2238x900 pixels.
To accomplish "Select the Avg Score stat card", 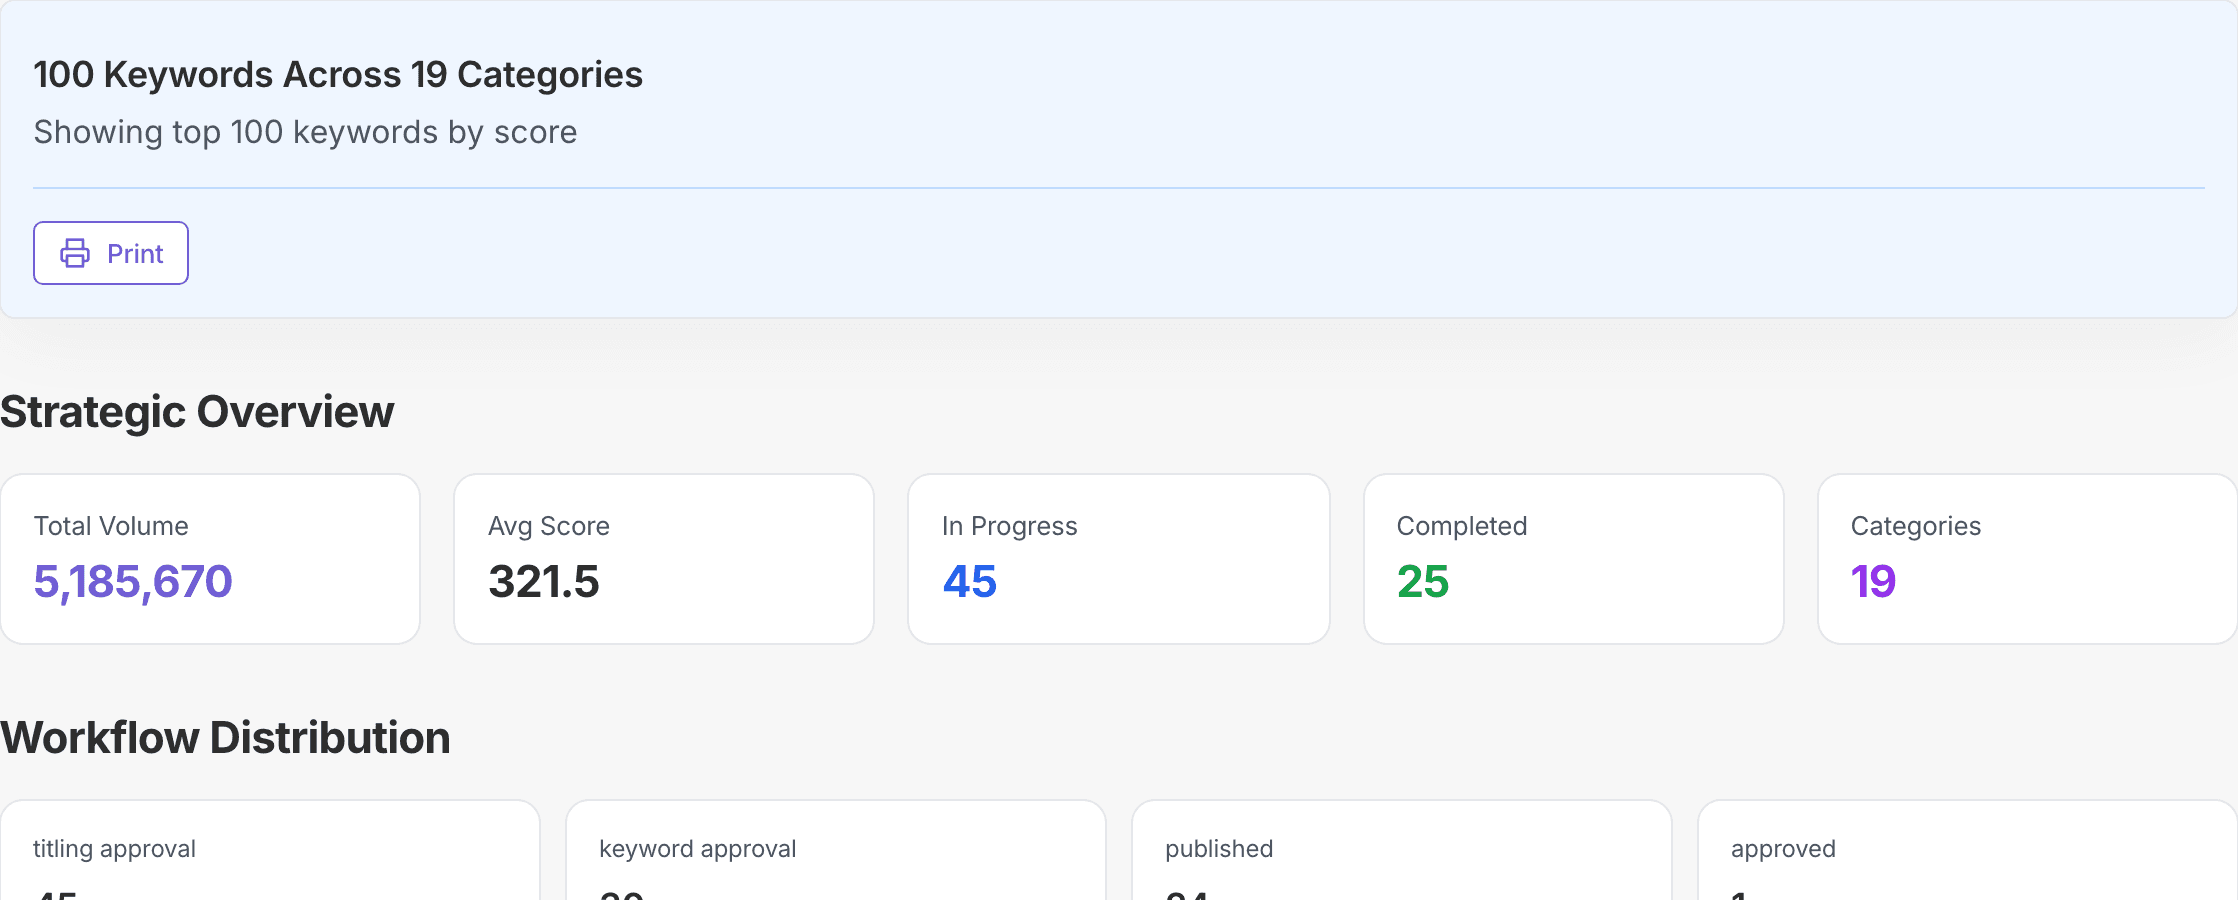I will coord(664,558).
